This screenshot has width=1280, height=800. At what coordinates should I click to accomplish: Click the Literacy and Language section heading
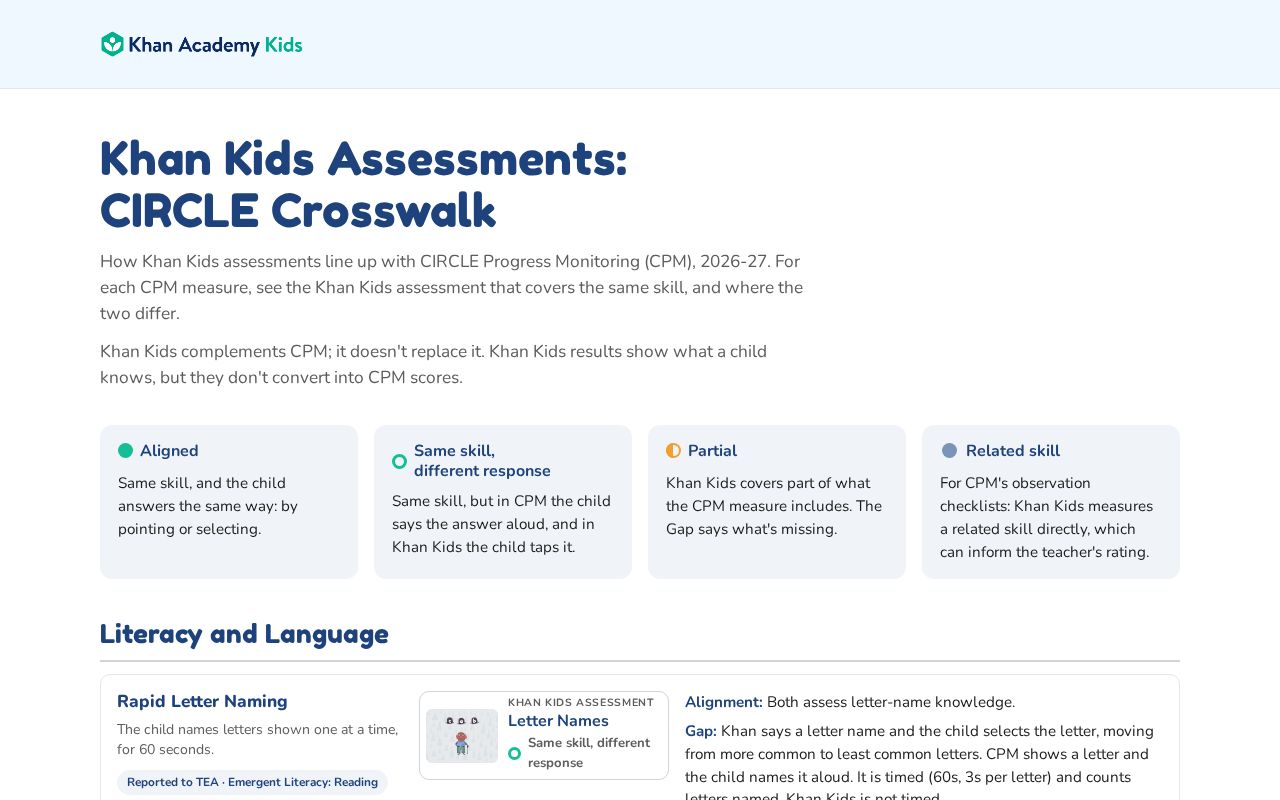click(244, 634)
